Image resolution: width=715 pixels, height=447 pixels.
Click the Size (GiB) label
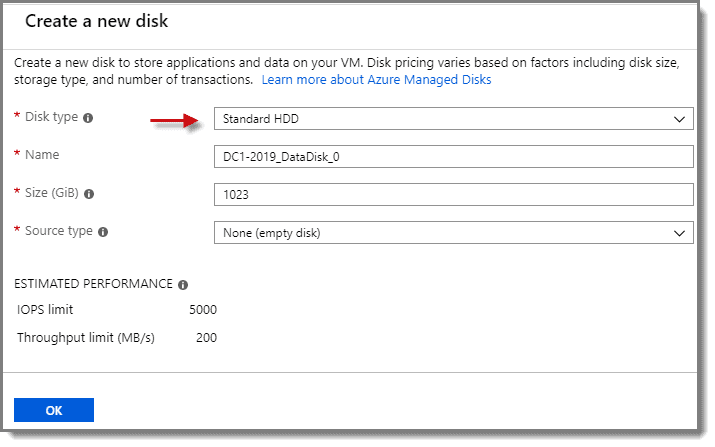click(52, 193)
